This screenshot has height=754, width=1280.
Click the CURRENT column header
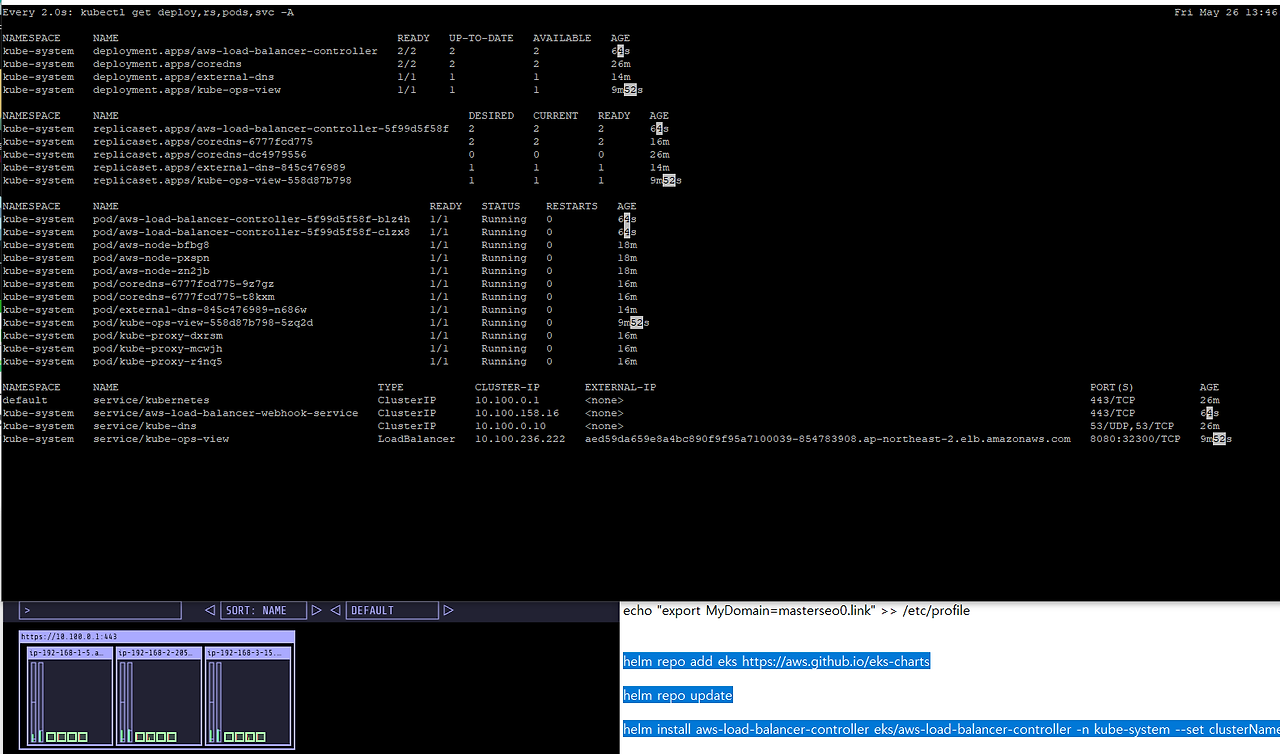click(556, 116)
